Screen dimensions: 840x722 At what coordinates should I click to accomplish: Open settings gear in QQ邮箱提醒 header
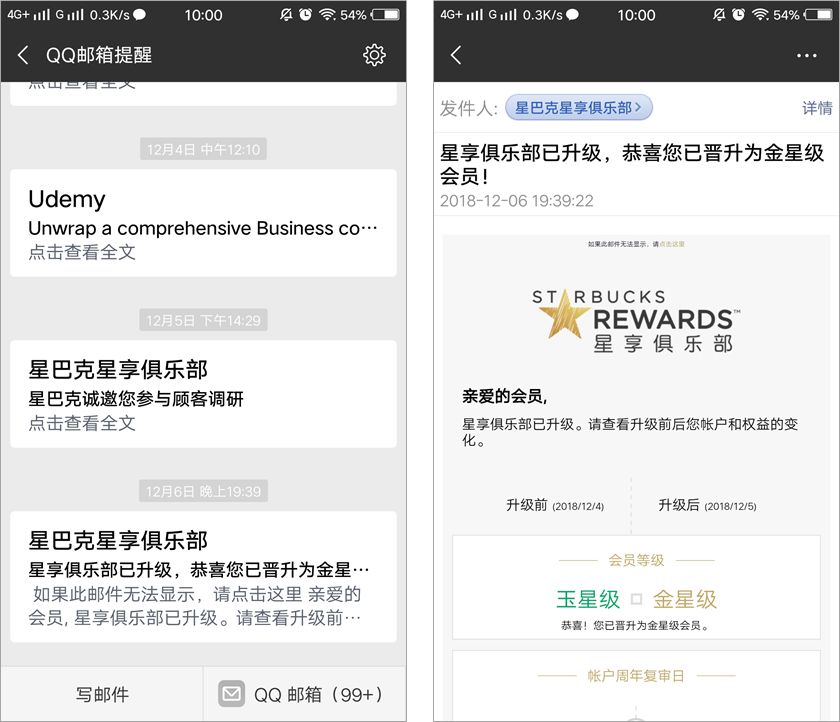coord(374,55)
